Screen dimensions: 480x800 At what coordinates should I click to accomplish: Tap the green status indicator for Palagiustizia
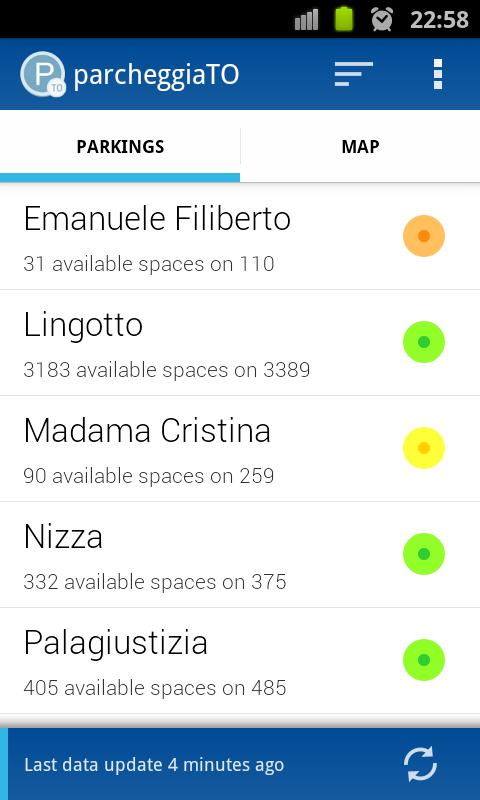coord(424,660)
